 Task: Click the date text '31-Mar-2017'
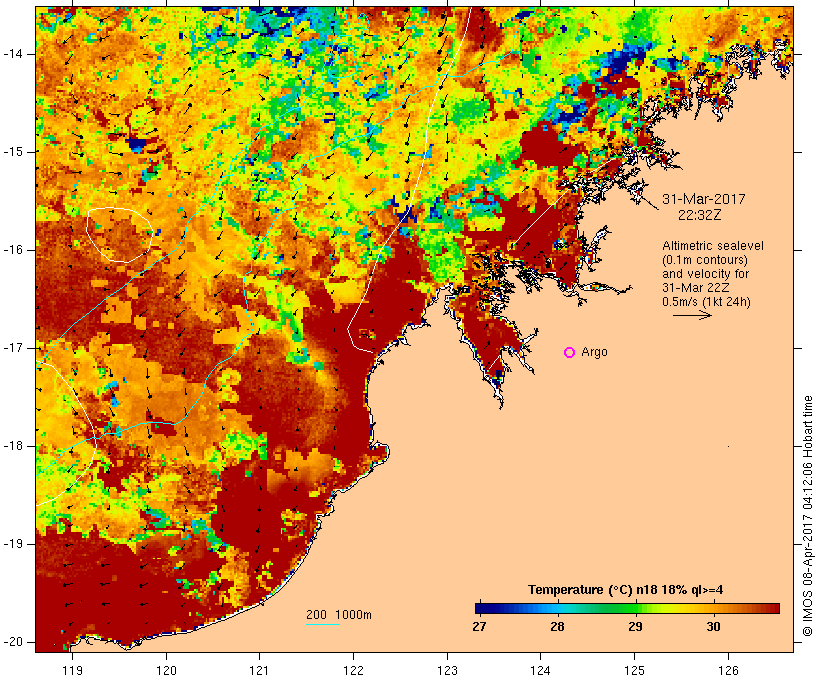click(x=703, y=199)
